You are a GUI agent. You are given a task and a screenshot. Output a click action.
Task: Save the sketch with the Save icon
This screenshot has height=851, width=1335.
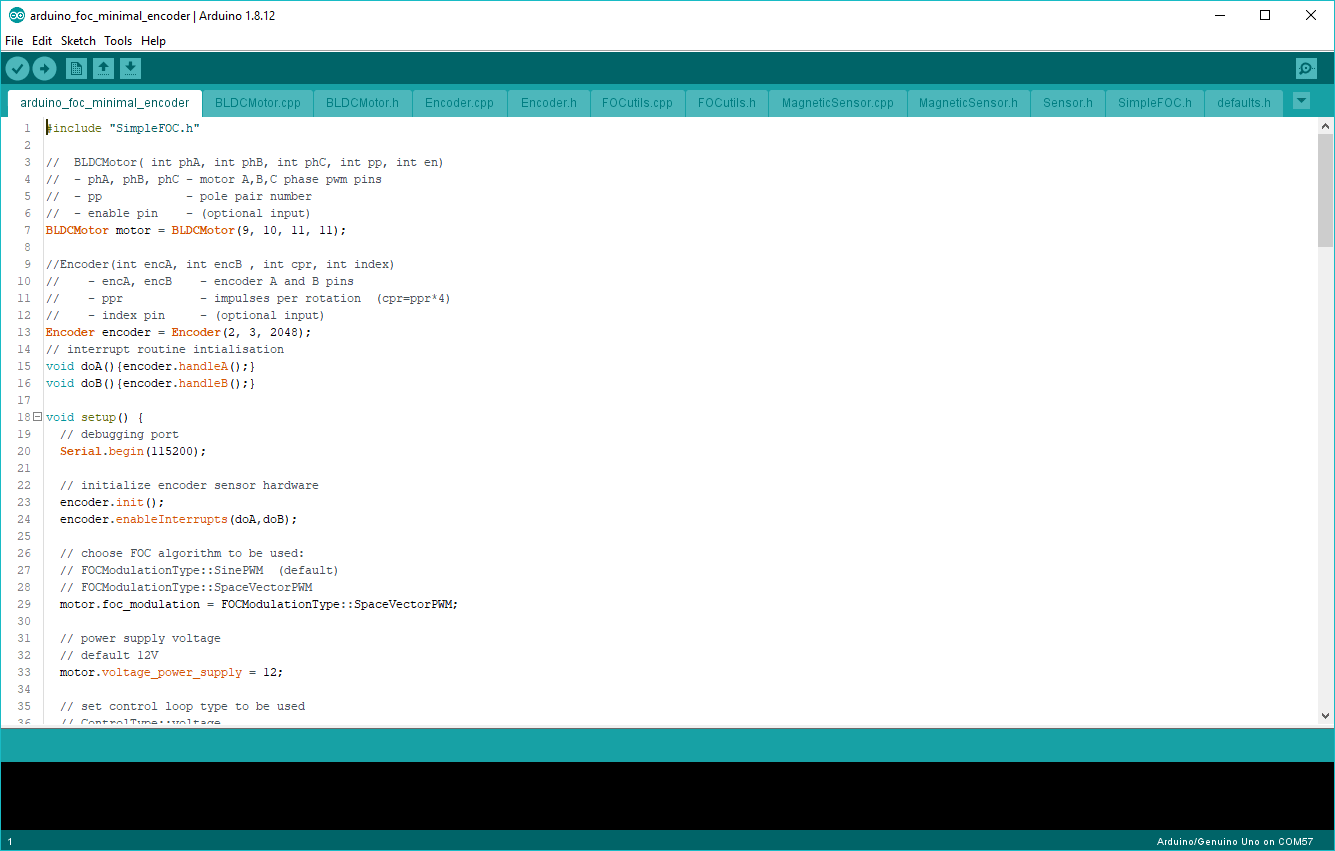131,68
